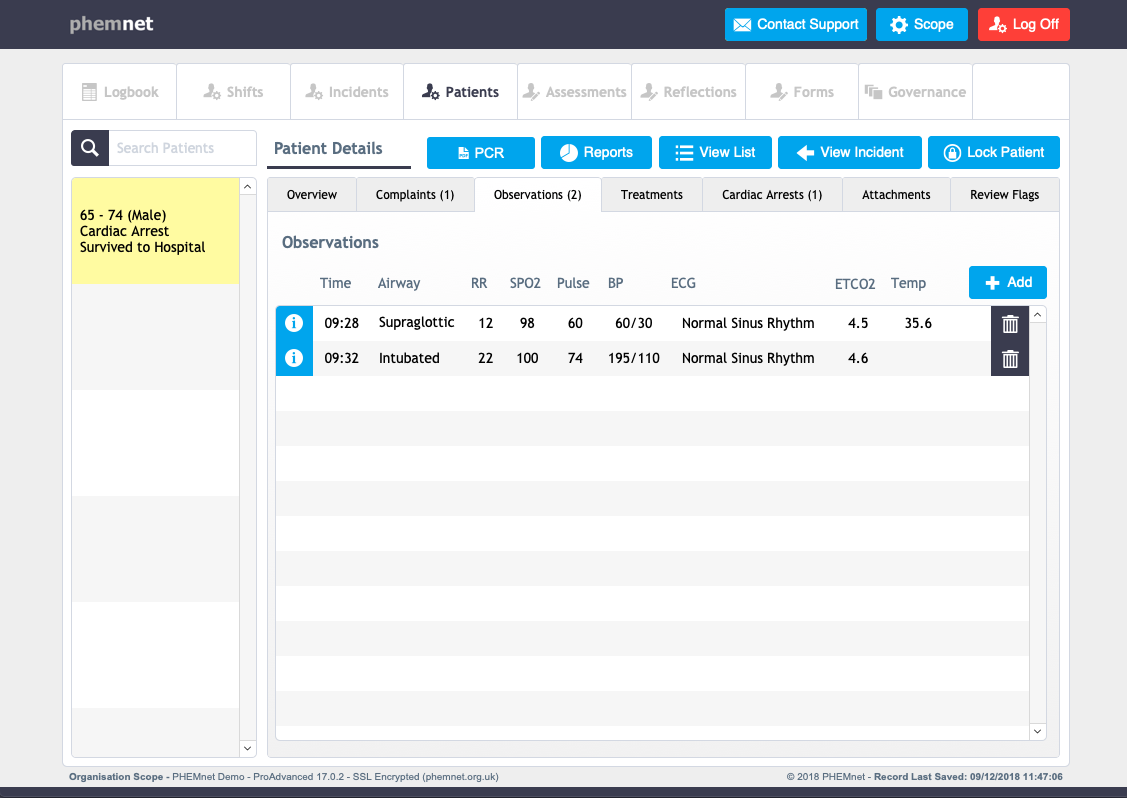The width and height of the screenshot is (1127, 798).
Task: Delete the 09:28 Supraglottic observation
Action: 1010,324
